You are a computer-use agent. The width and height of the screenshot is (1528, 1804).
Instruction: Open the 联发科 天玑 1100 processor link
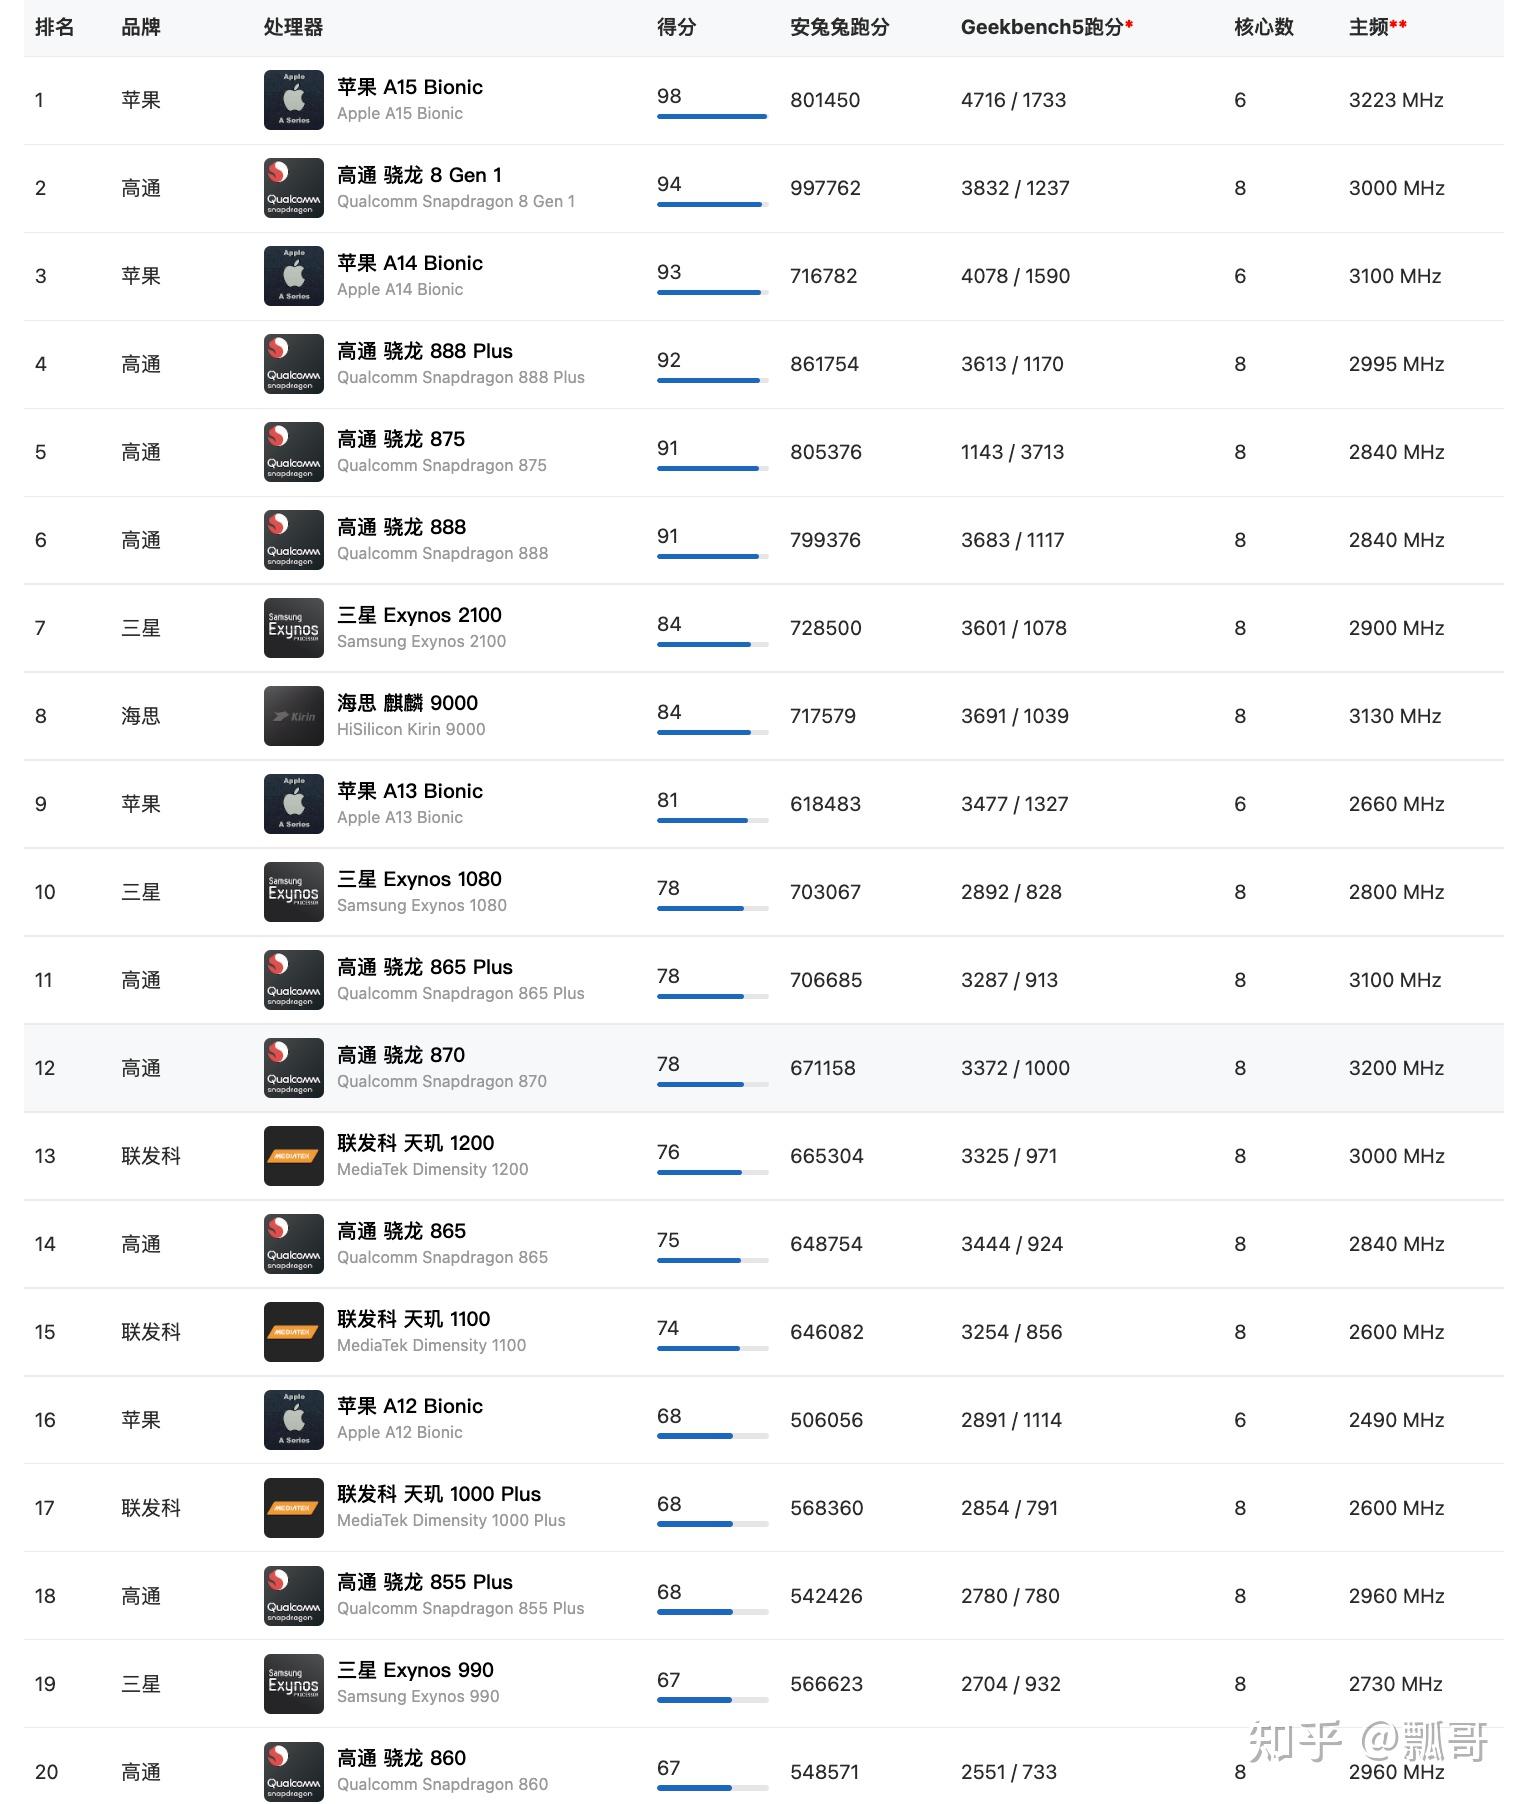[x=414, y=1319]
